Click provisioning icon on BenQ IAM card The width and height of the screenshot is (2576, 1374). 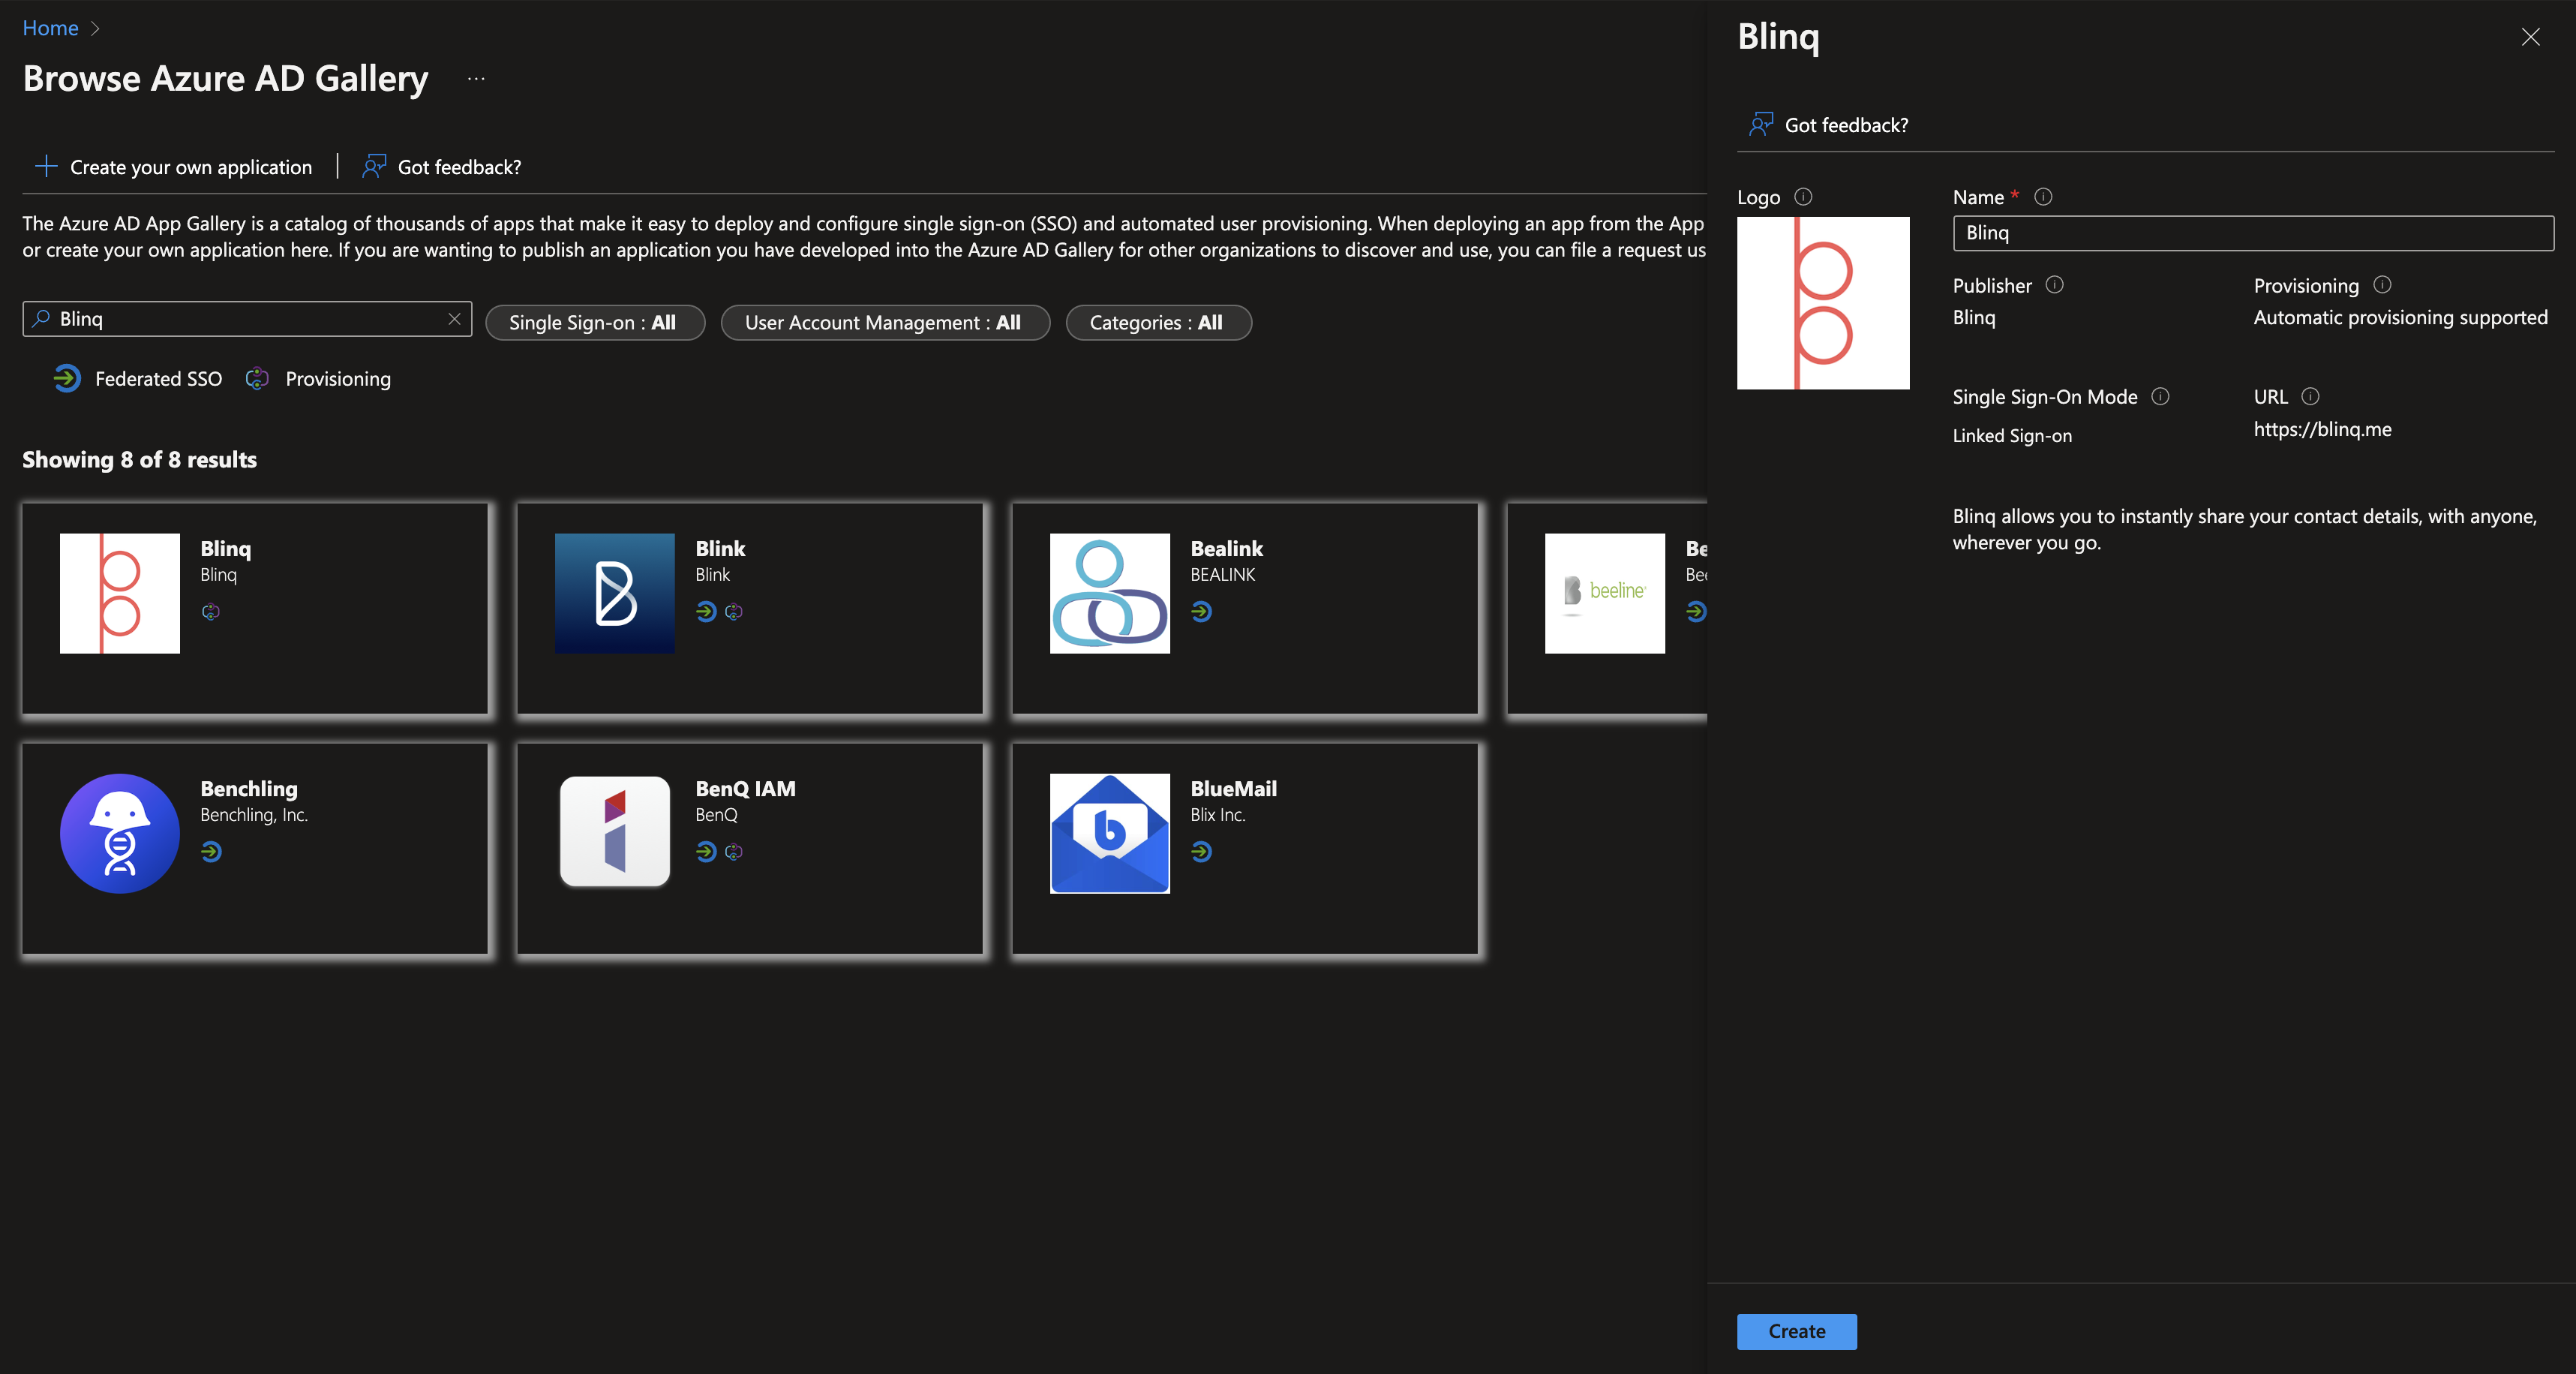734,852
